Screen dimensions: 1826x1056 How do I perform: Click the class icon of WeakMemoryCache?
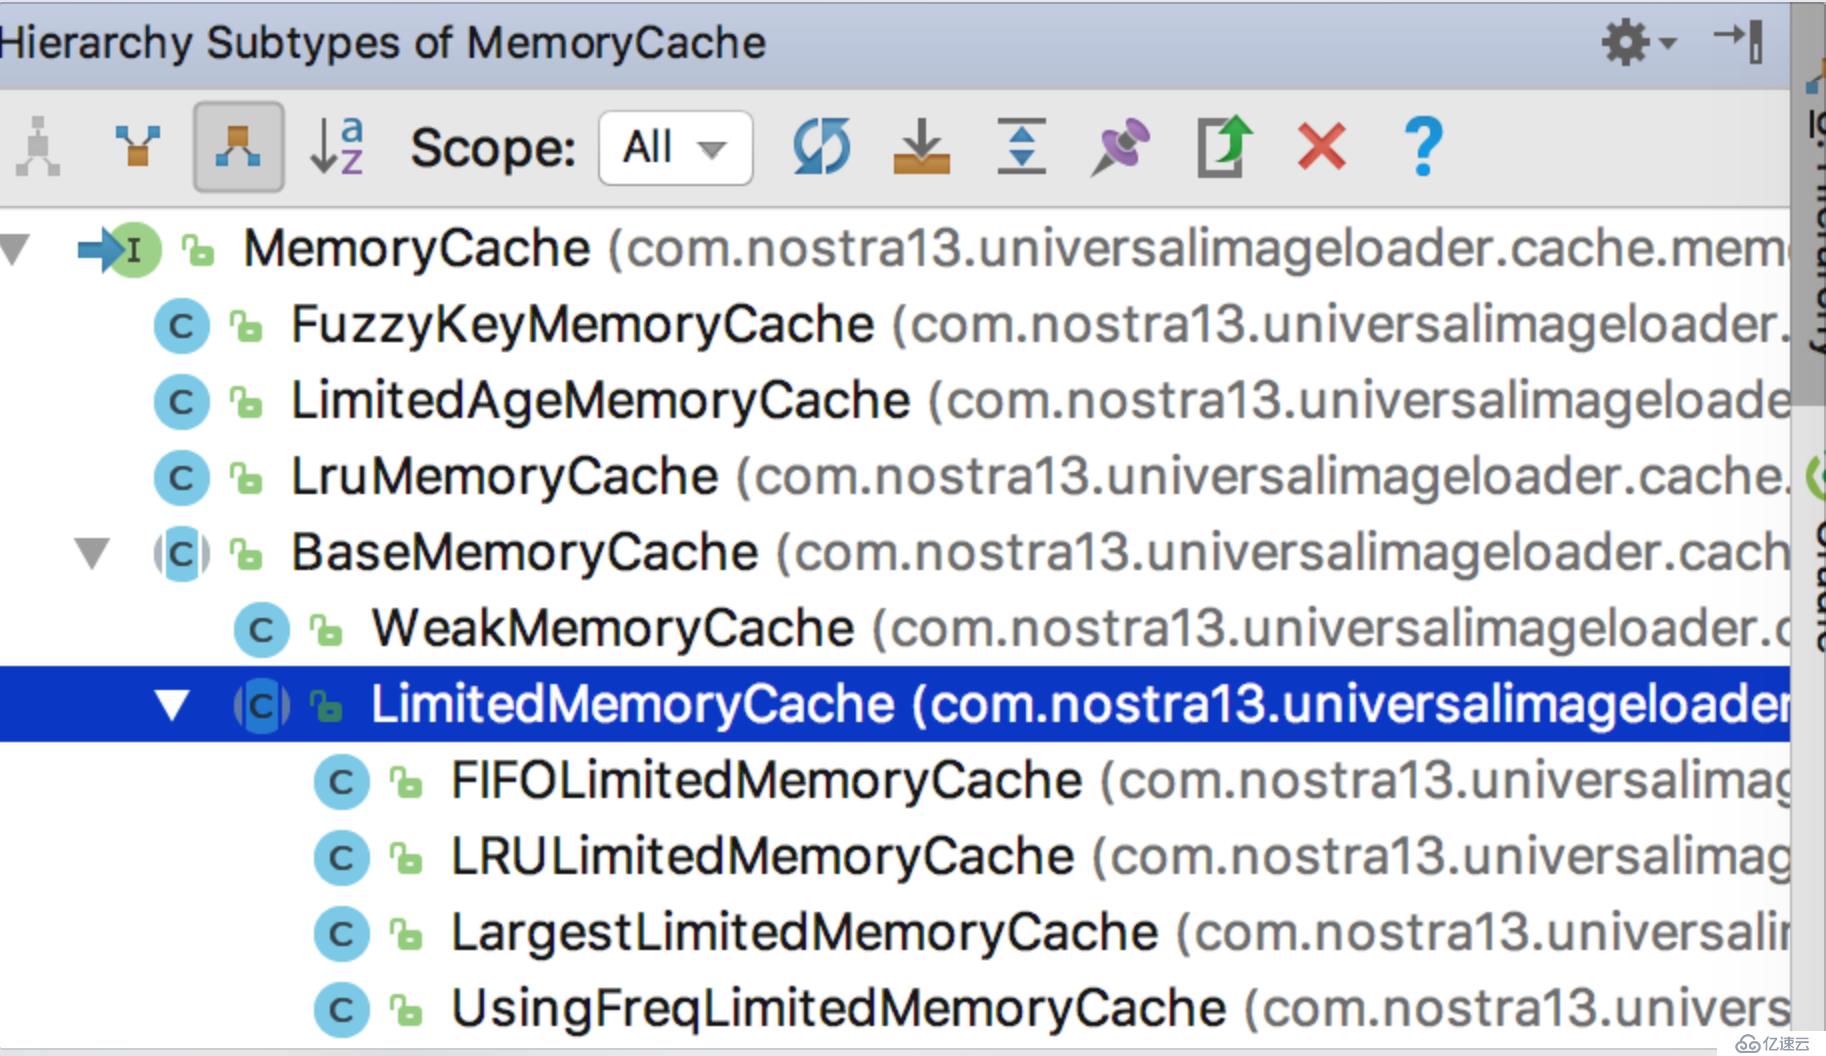tap(261, 630)
